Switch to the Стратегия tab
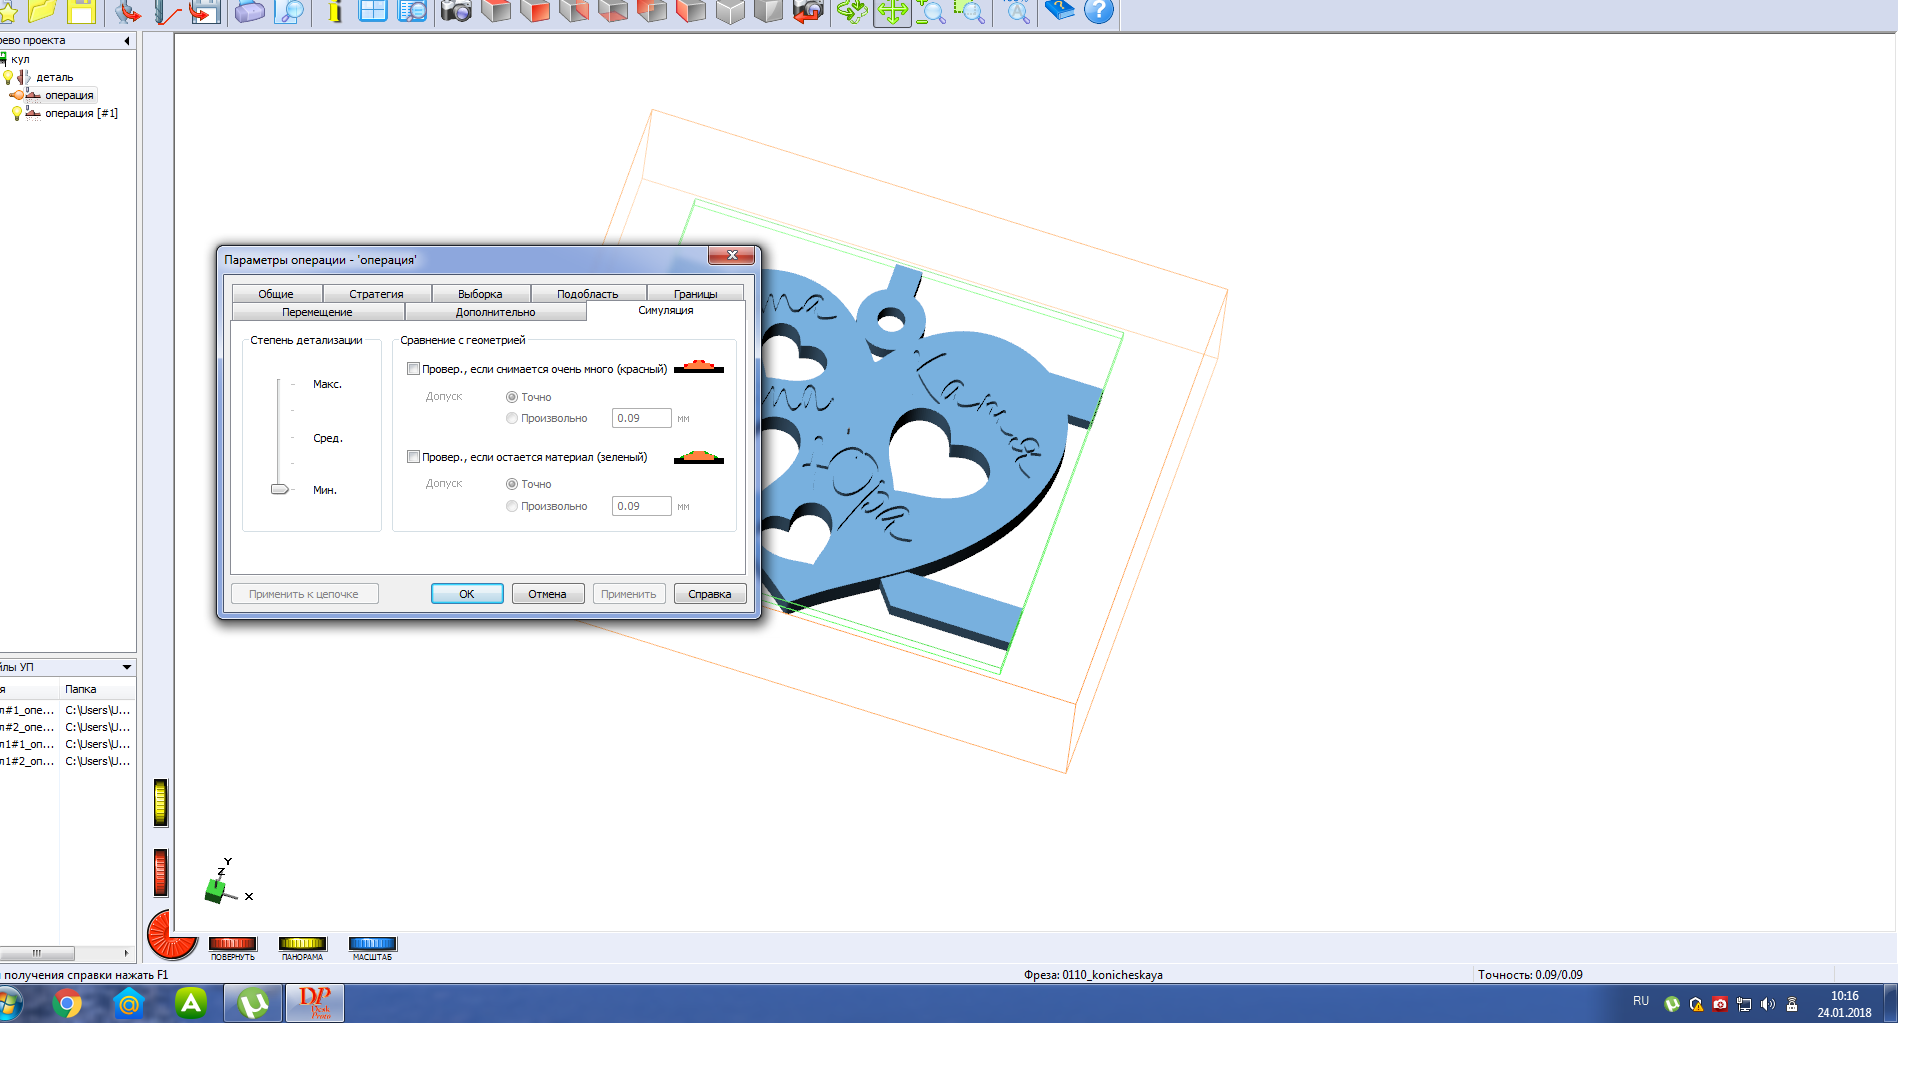This screenshot has height=1080, width=1920. [x=376, y=294]
